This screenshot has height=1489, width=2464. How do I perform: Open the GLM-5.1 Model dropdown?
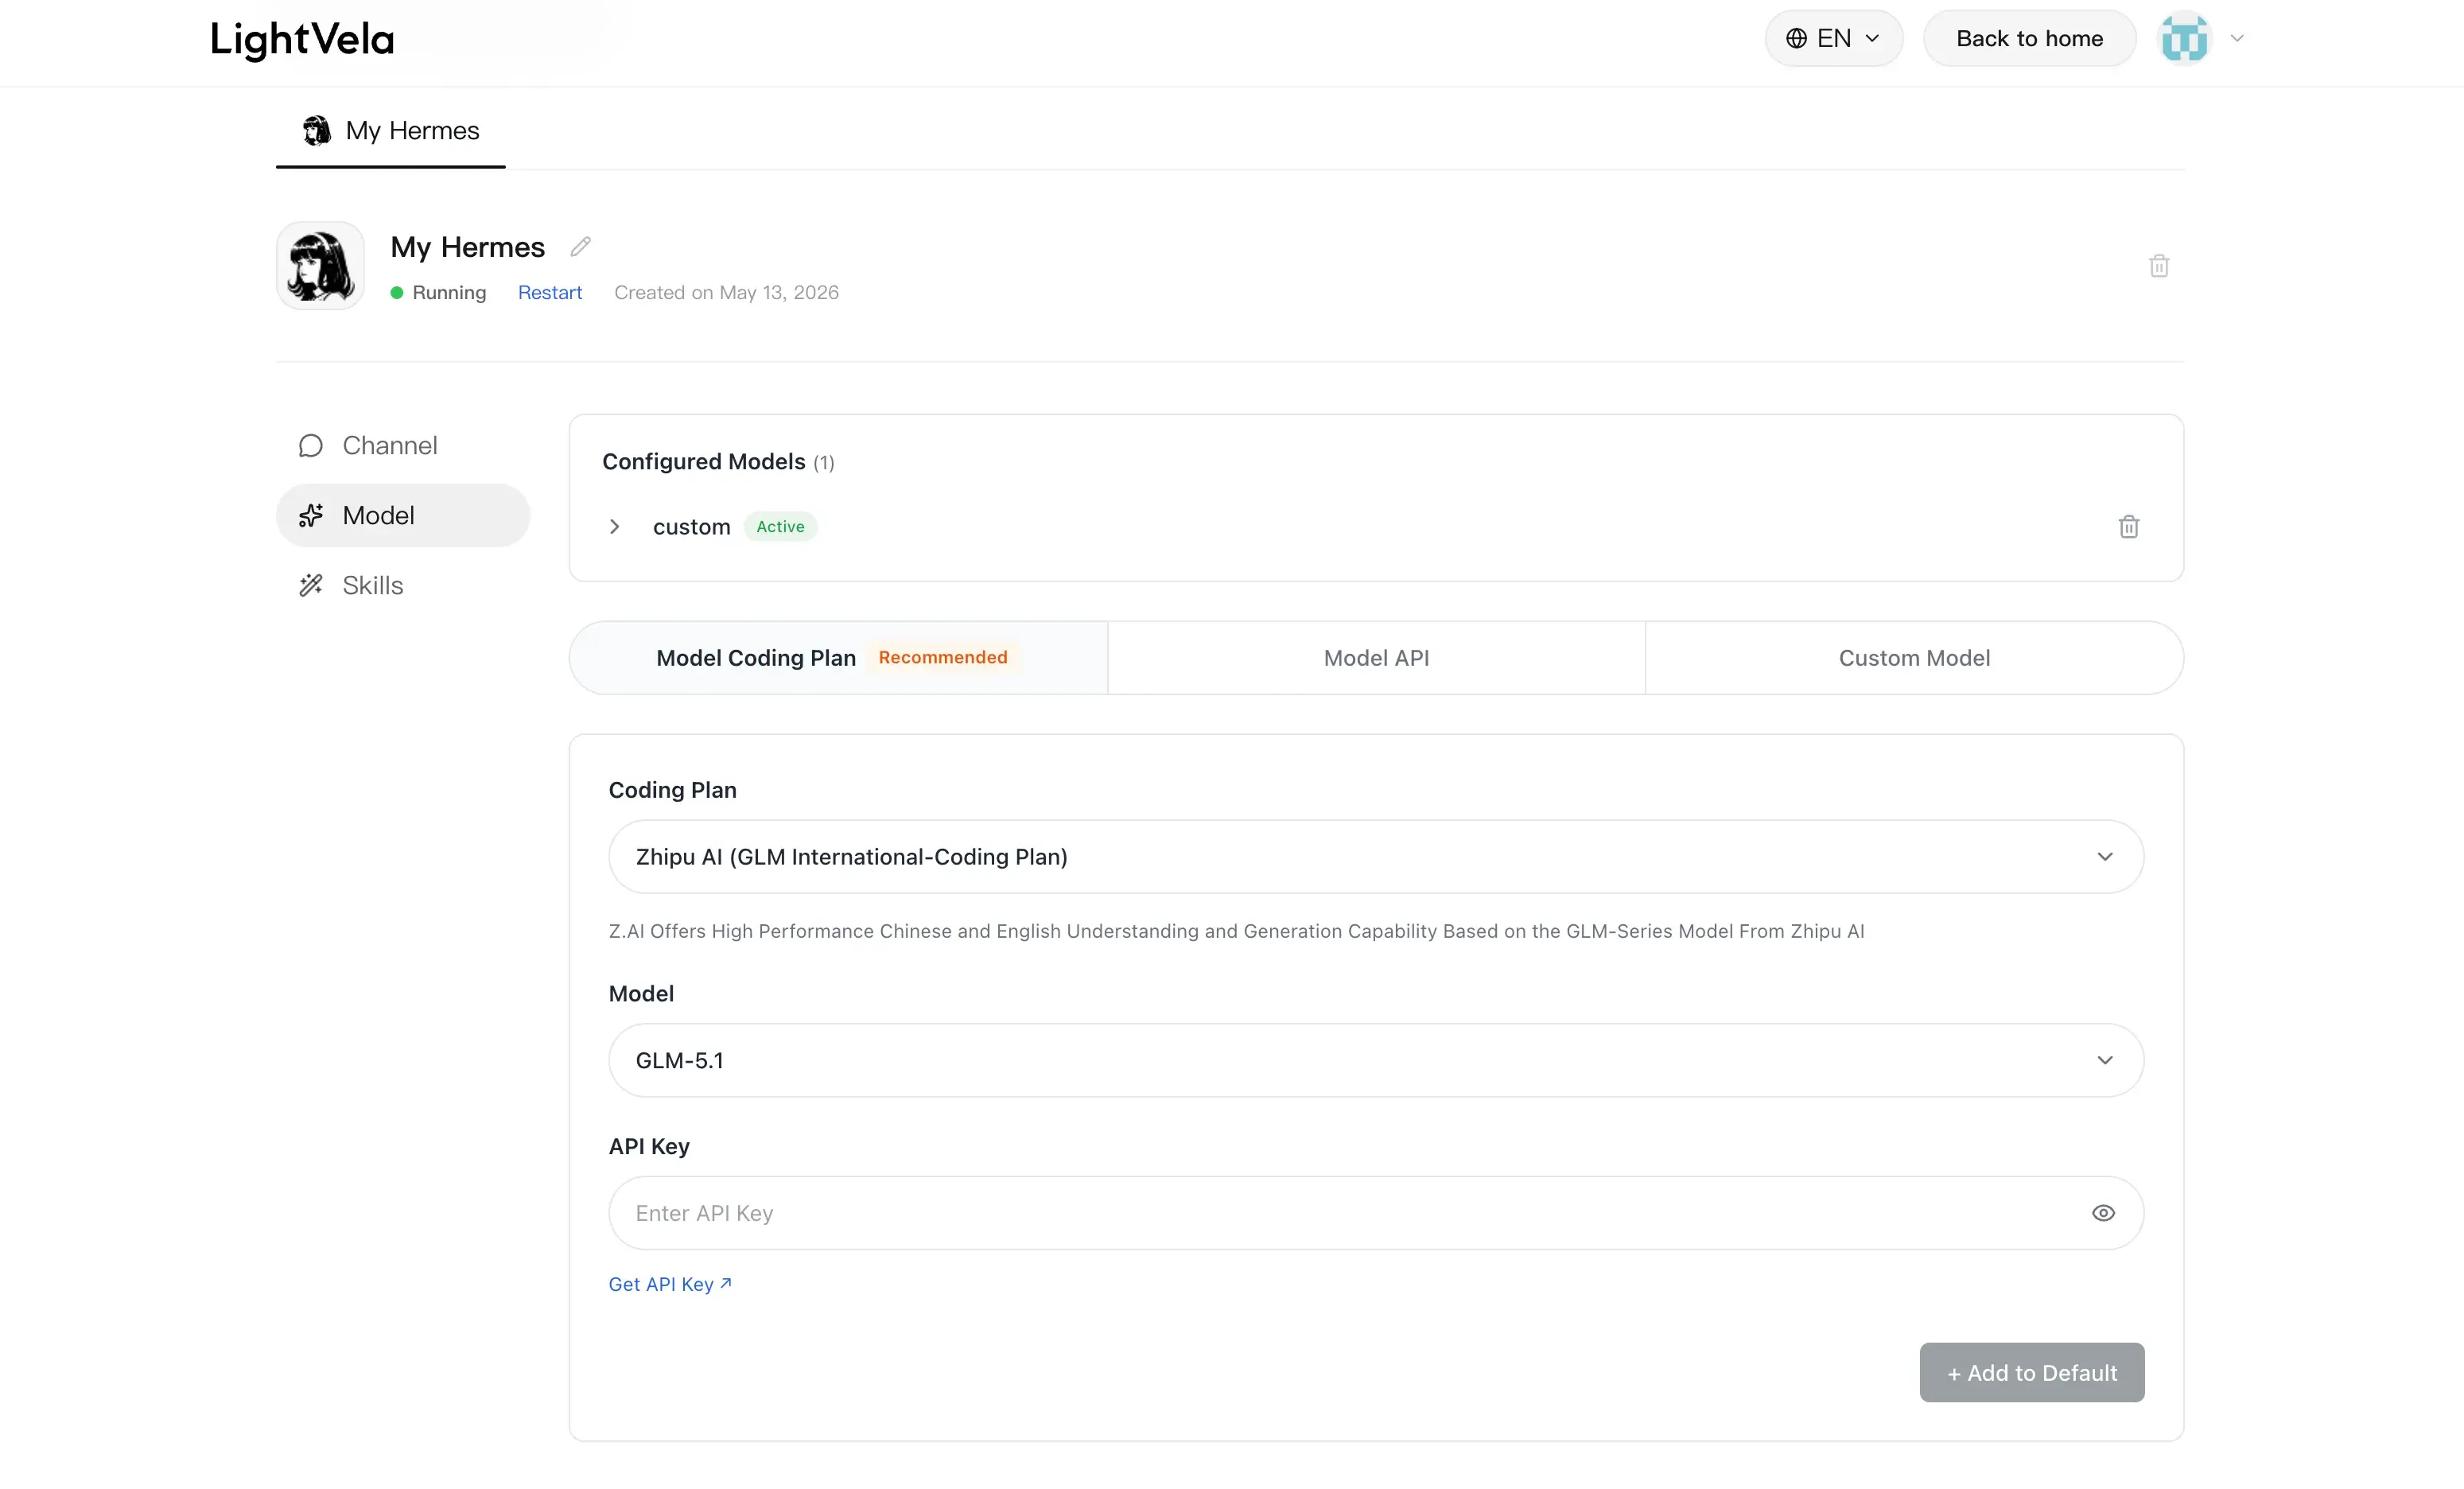coord(1376,1060)
